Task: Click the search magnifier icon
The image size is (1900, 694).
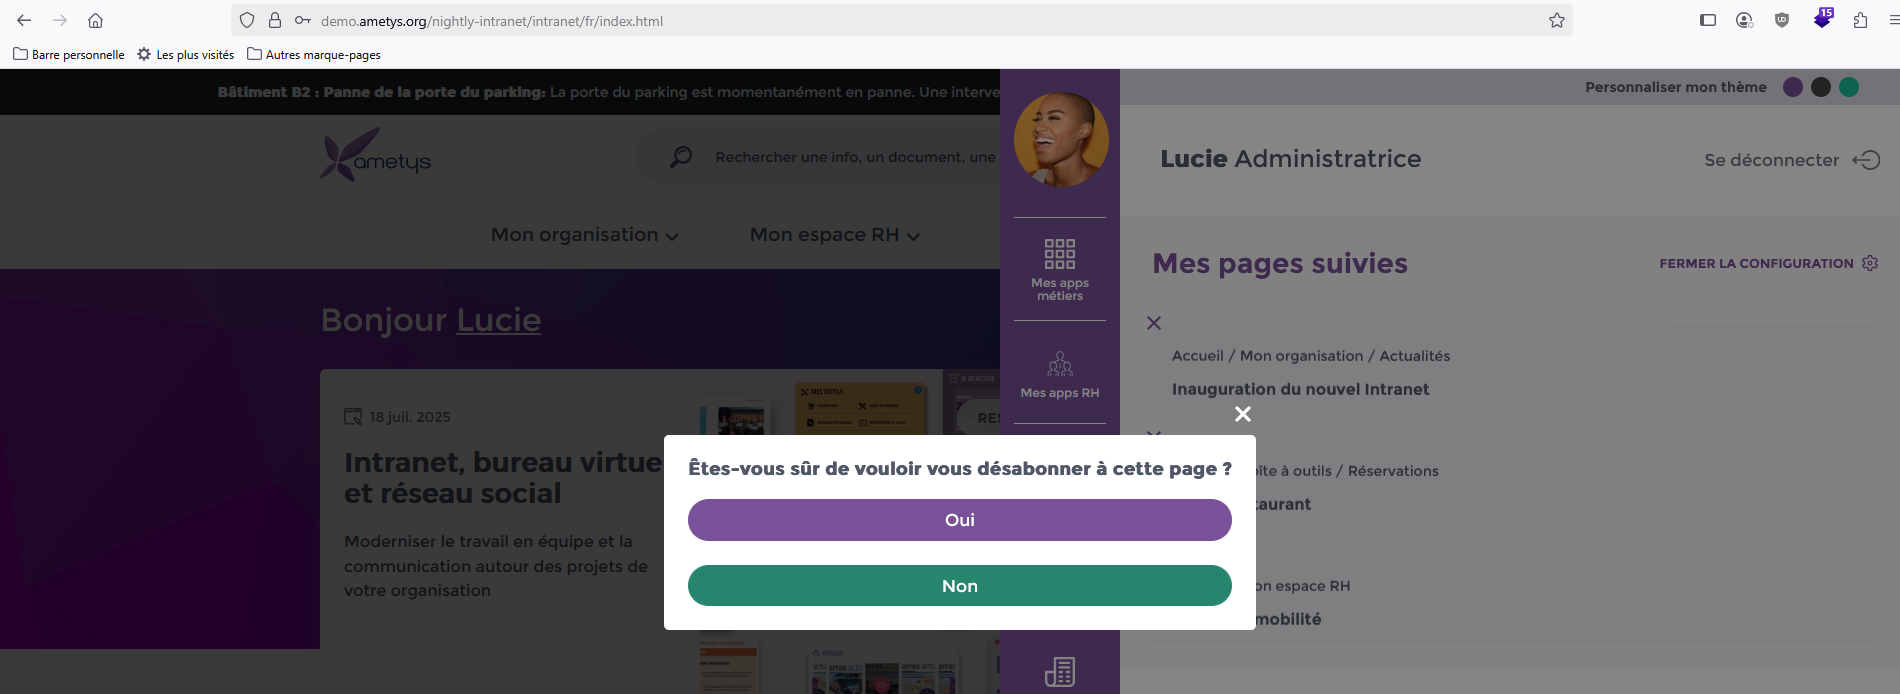Action: coord(681,157)
